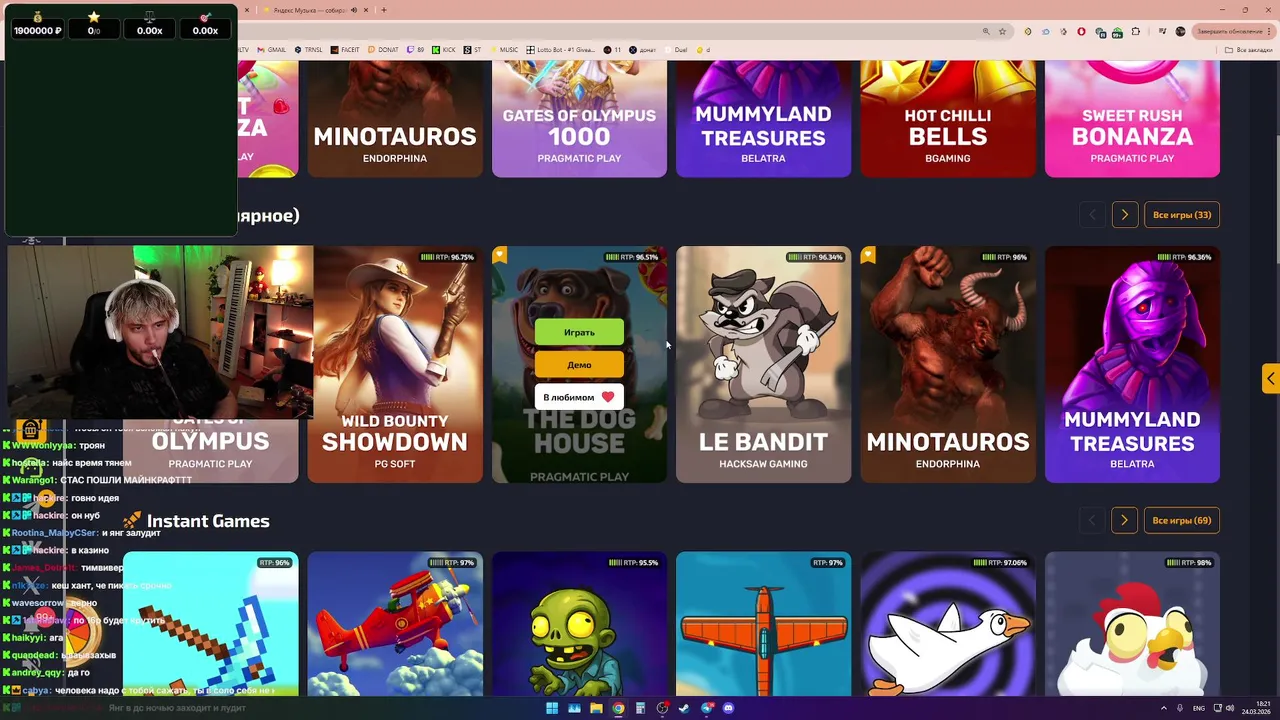Click the heart icon on the В любимом button

pos(607,397)
